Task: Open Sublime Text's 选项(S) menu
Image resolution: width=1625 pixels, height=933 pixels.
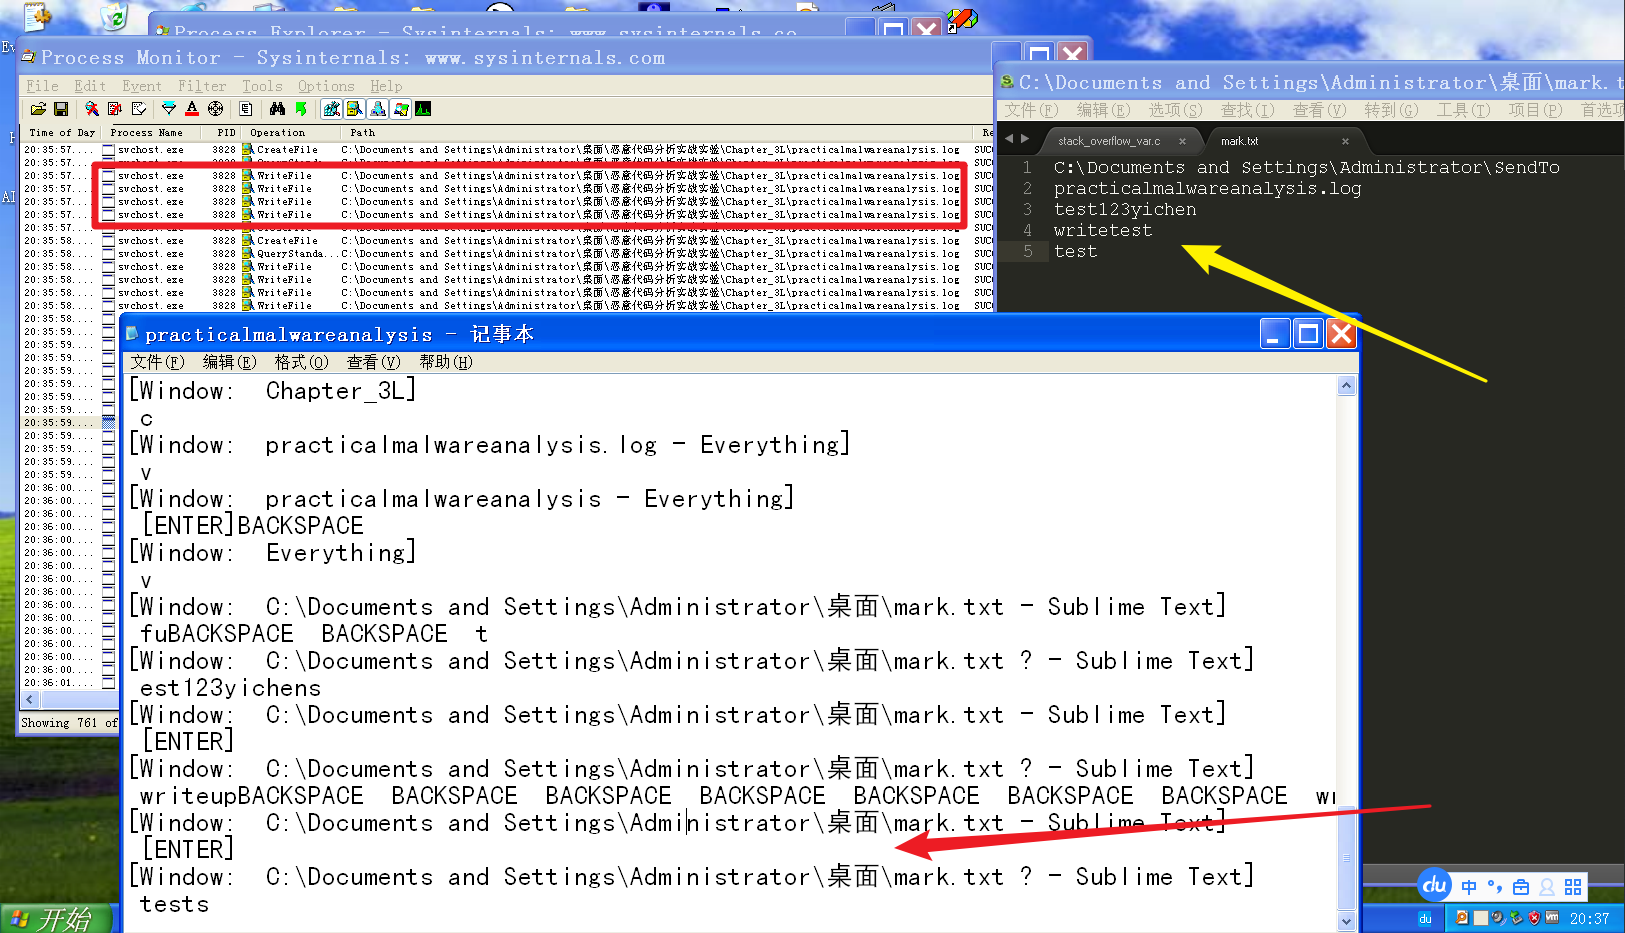Action: coord(1176,110)
